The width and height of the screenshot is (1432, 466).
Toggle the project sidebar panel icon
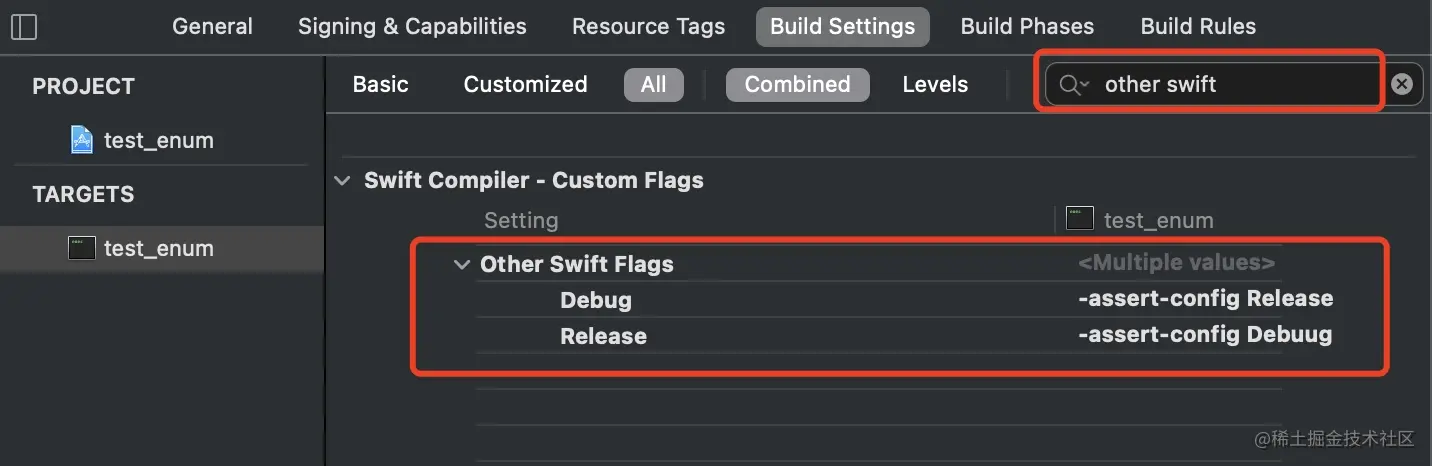24,26
